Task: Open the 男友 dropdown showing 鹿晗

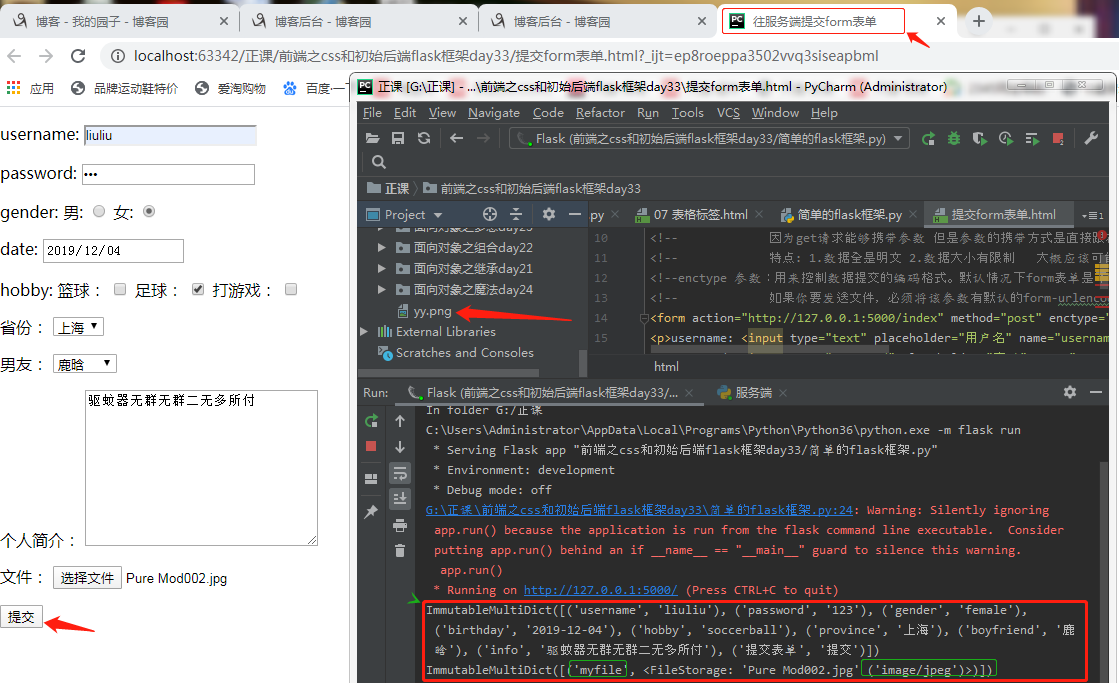Action: coord(85,364)
